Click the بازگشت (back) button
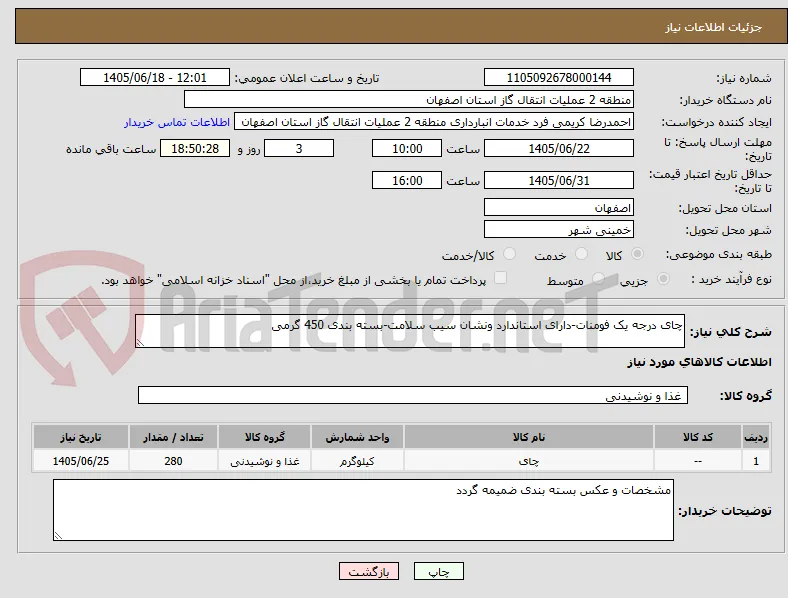Screen dimensions: 788x598 coord(369,571)
